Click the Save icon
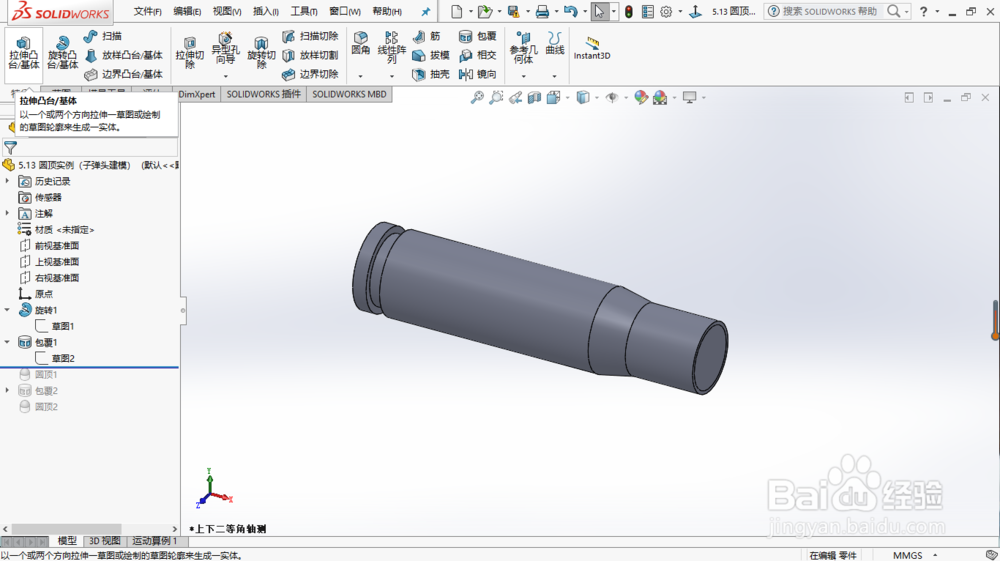Image resolution: width=1000 pixels, height=561 pixels. [513, 11]
